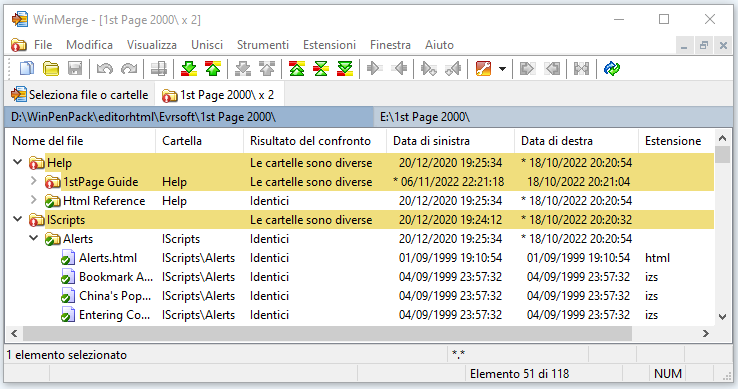The width and height of the screenshot is (738, 389).
Task: Click the Copy Left arrow icon
Action: pyautogui.click(x=399, y=69)
